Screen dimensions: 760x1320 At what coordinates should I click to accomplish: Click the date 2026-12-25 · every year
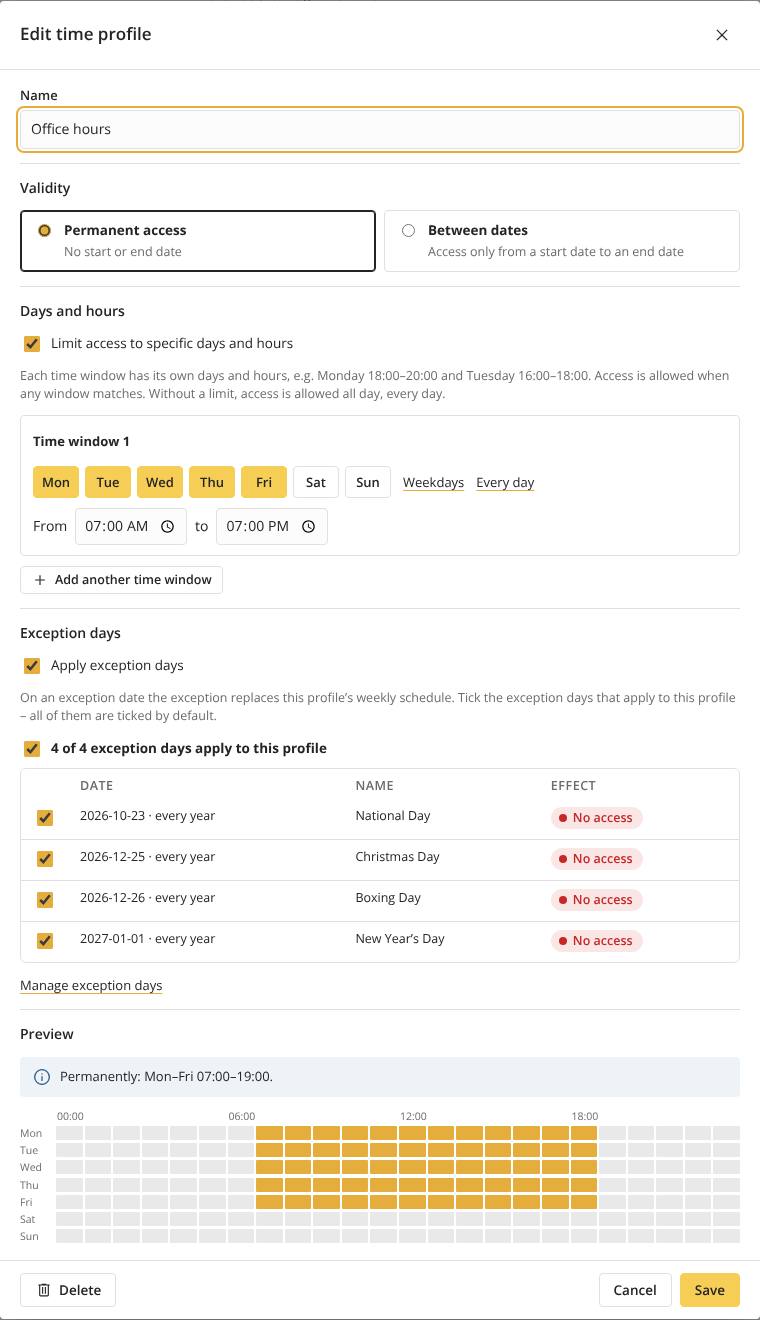coord(148,857)
